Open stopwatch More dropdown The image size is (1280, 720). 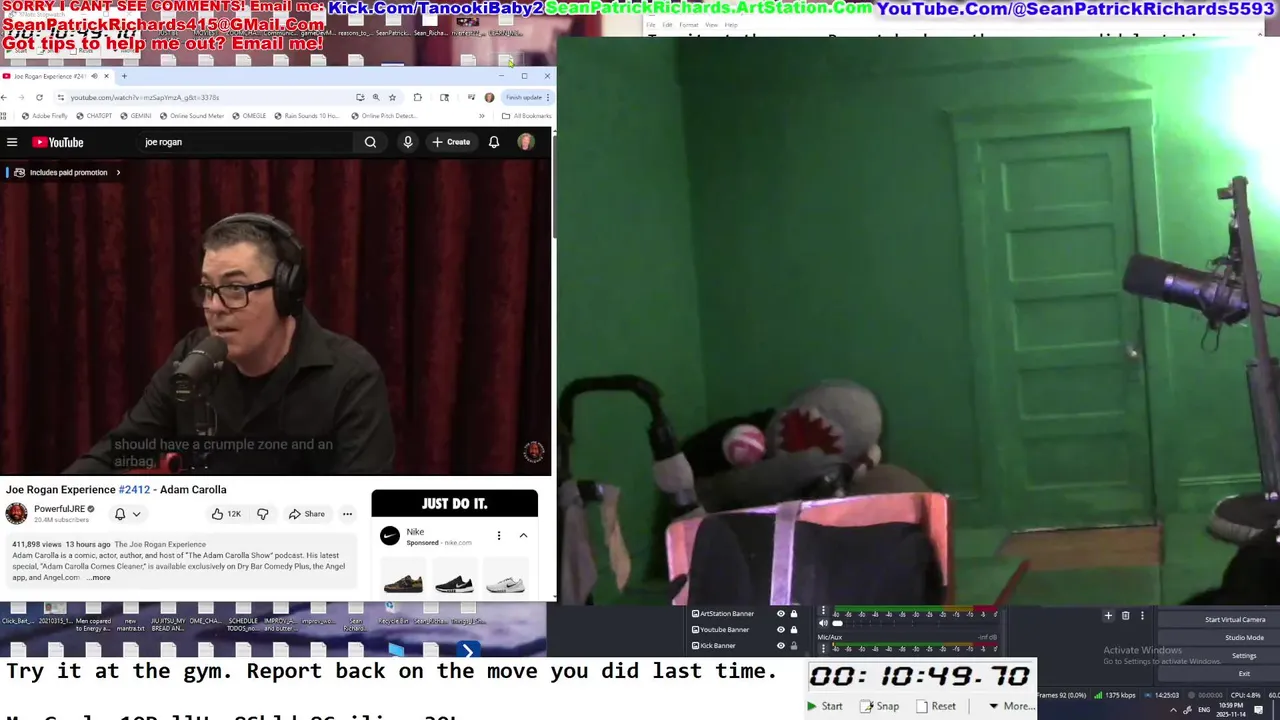tap(1011, 706)
